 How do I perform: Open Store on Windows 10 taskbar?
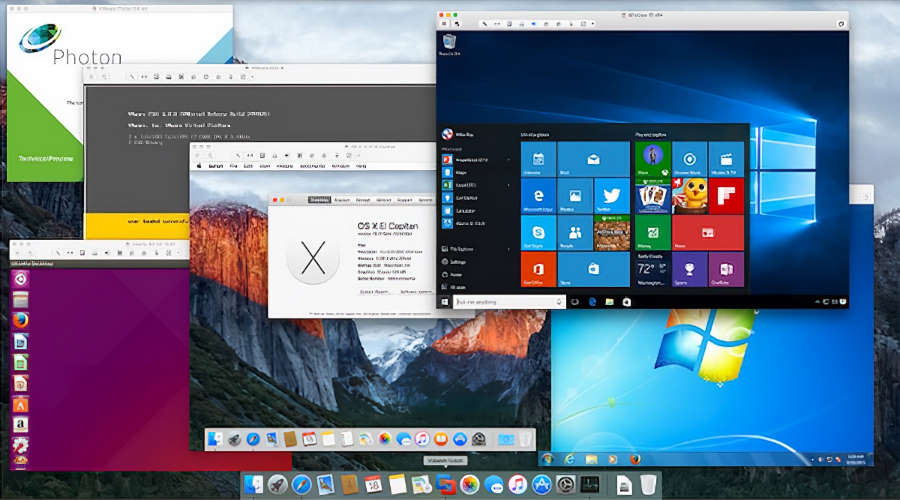tap(627, 301)
